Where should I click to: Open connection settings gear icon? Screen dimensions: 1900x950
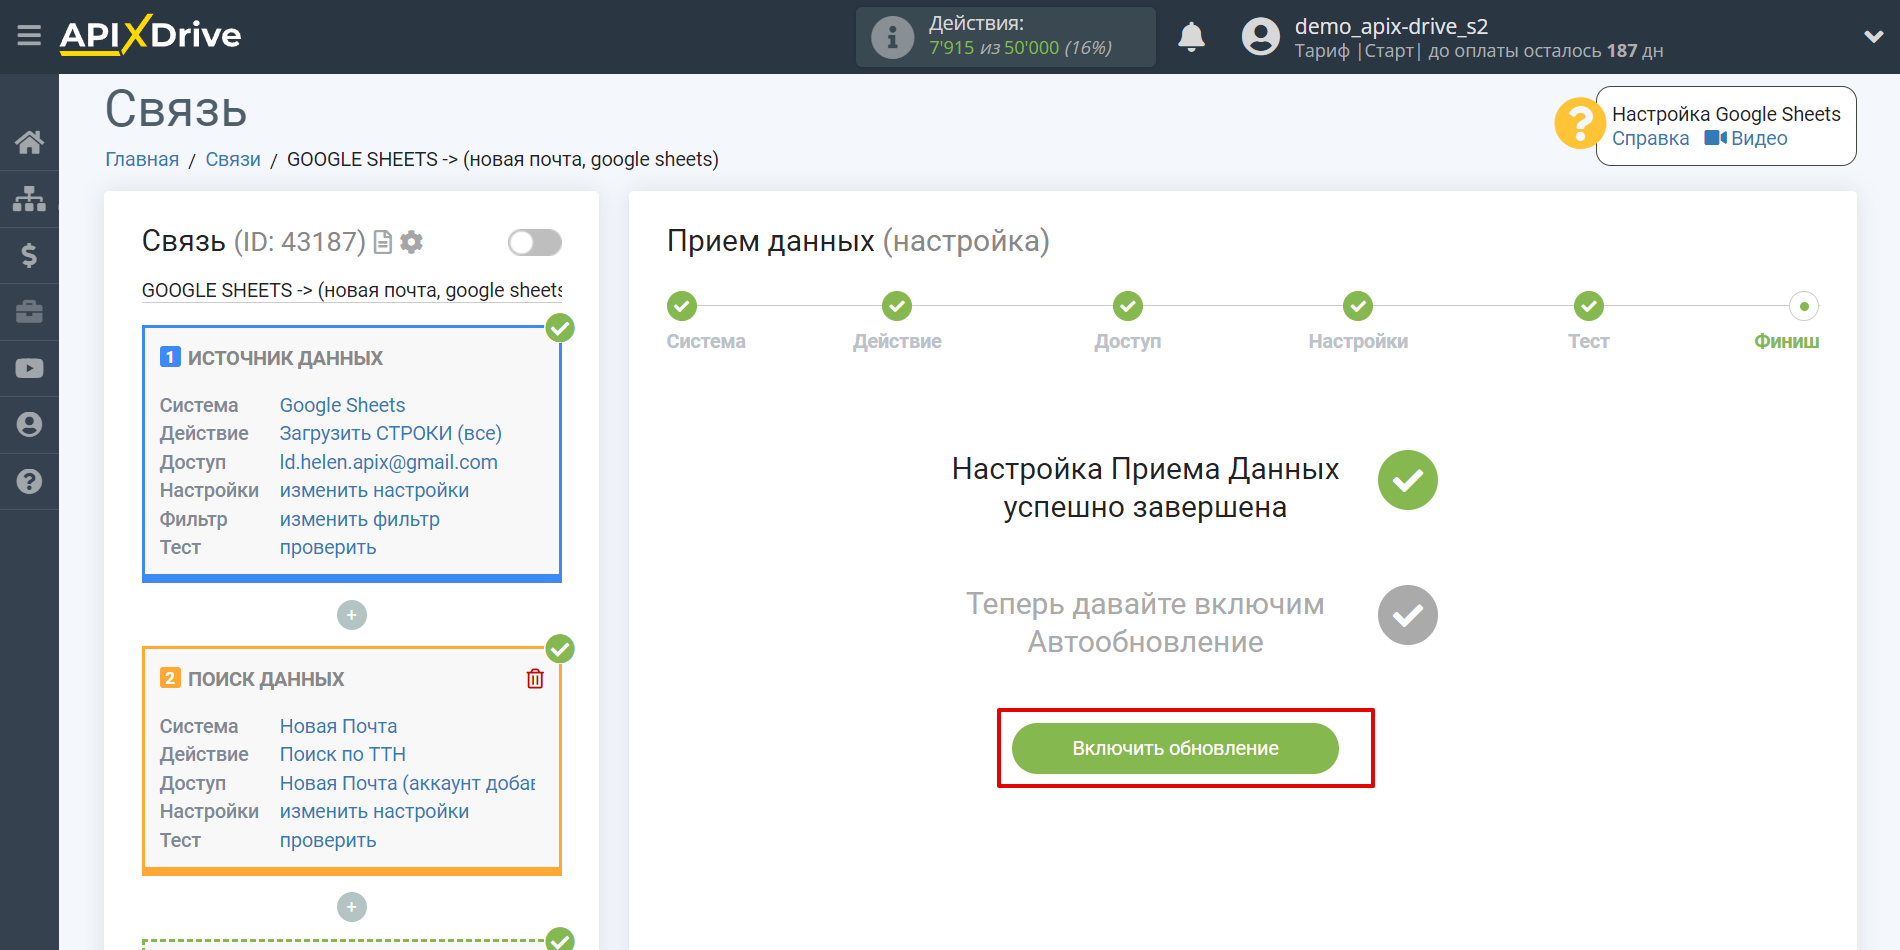pyautogui.click(x=411, y=242)
